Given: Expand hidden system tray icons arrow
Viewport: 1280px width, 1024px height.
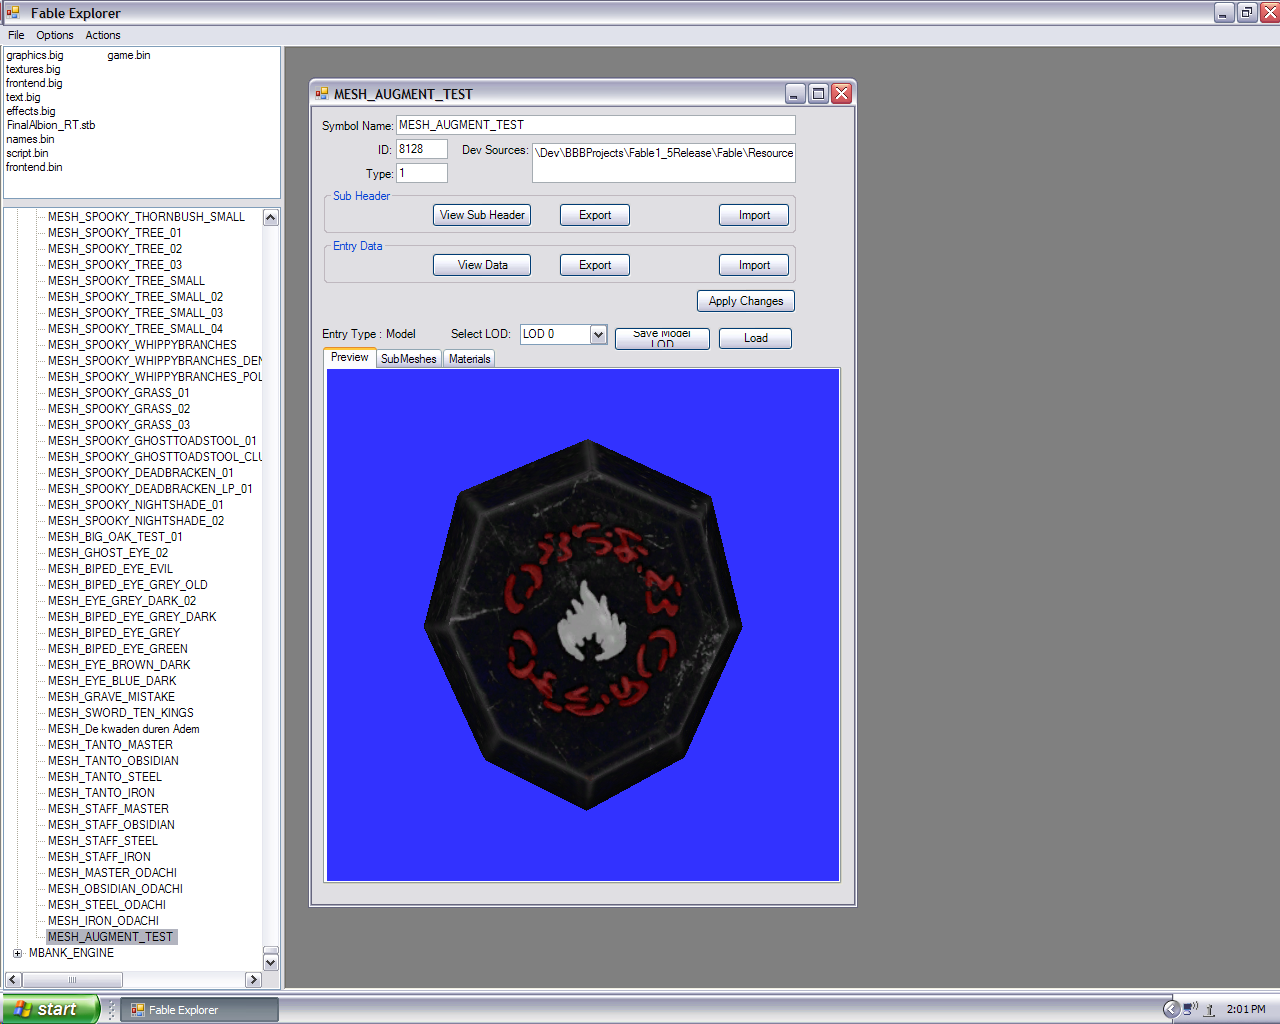Looking at the screenshot, I should coord(1171,1009).
